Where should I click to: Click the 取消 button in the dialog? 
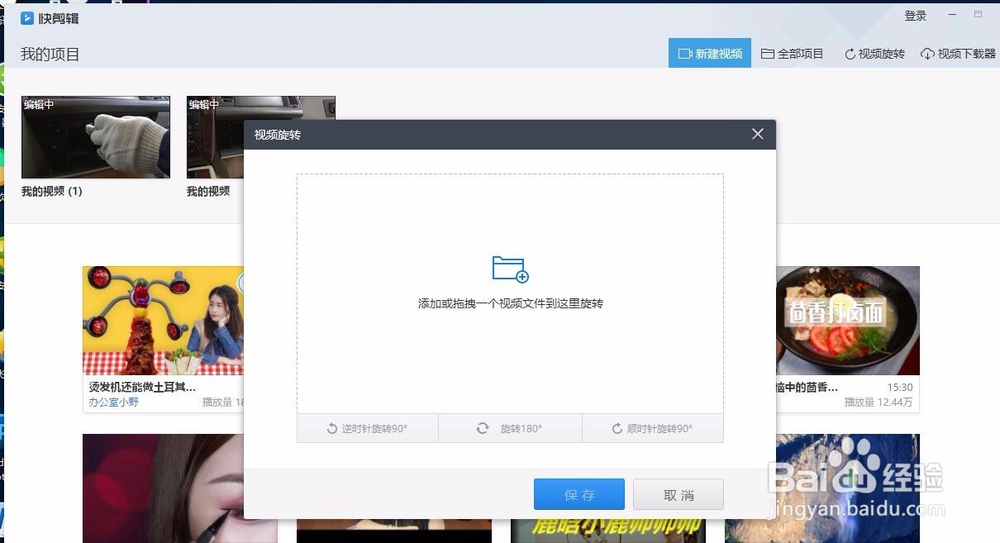tap(679, 495)
